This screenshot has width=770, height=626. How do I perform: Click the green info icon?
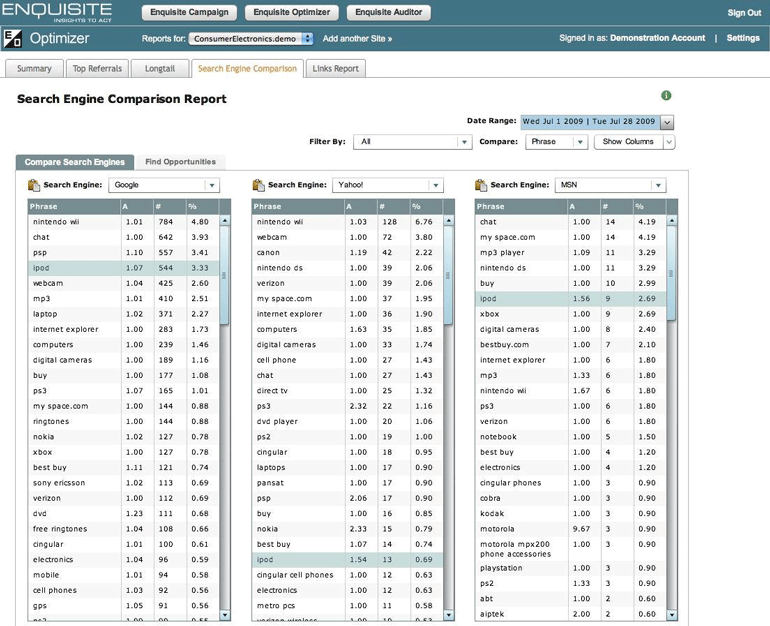click(x=666, y=95)
